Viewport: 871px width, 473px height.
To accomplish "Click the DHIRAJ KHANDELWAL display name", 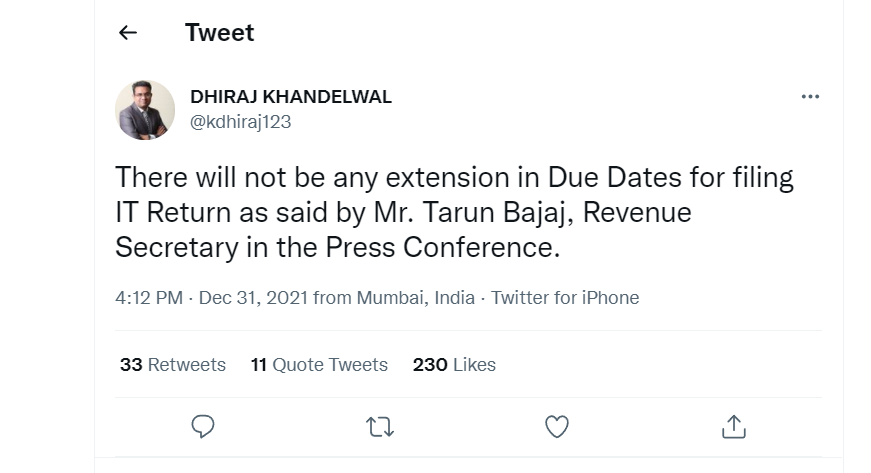I will click(x=290, y=97).
